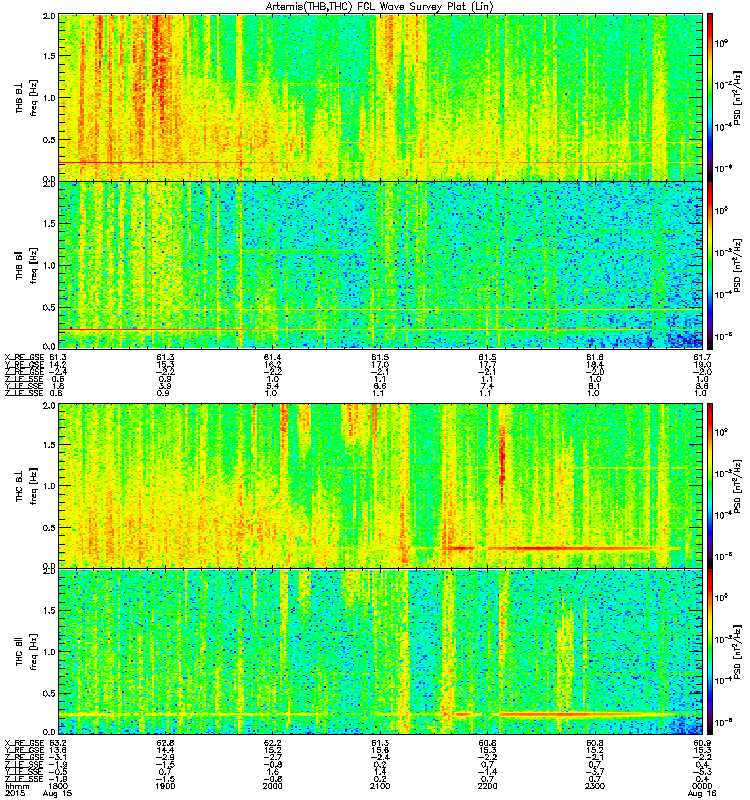Viewport: 750px width, 800px height.
Task: Click THC X_RE_GSE value 62.8
Action: 165,742
